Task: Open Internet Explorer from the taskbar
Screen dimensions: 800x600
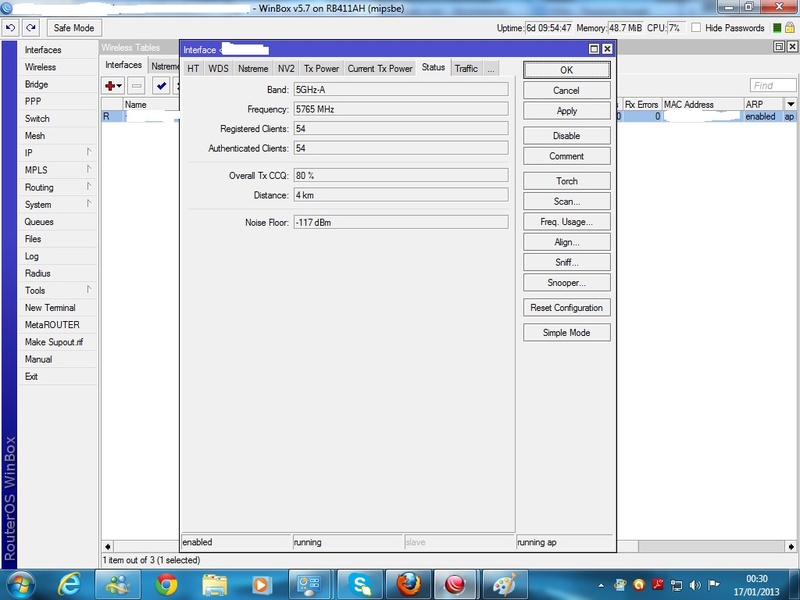Action: (69, 585)
